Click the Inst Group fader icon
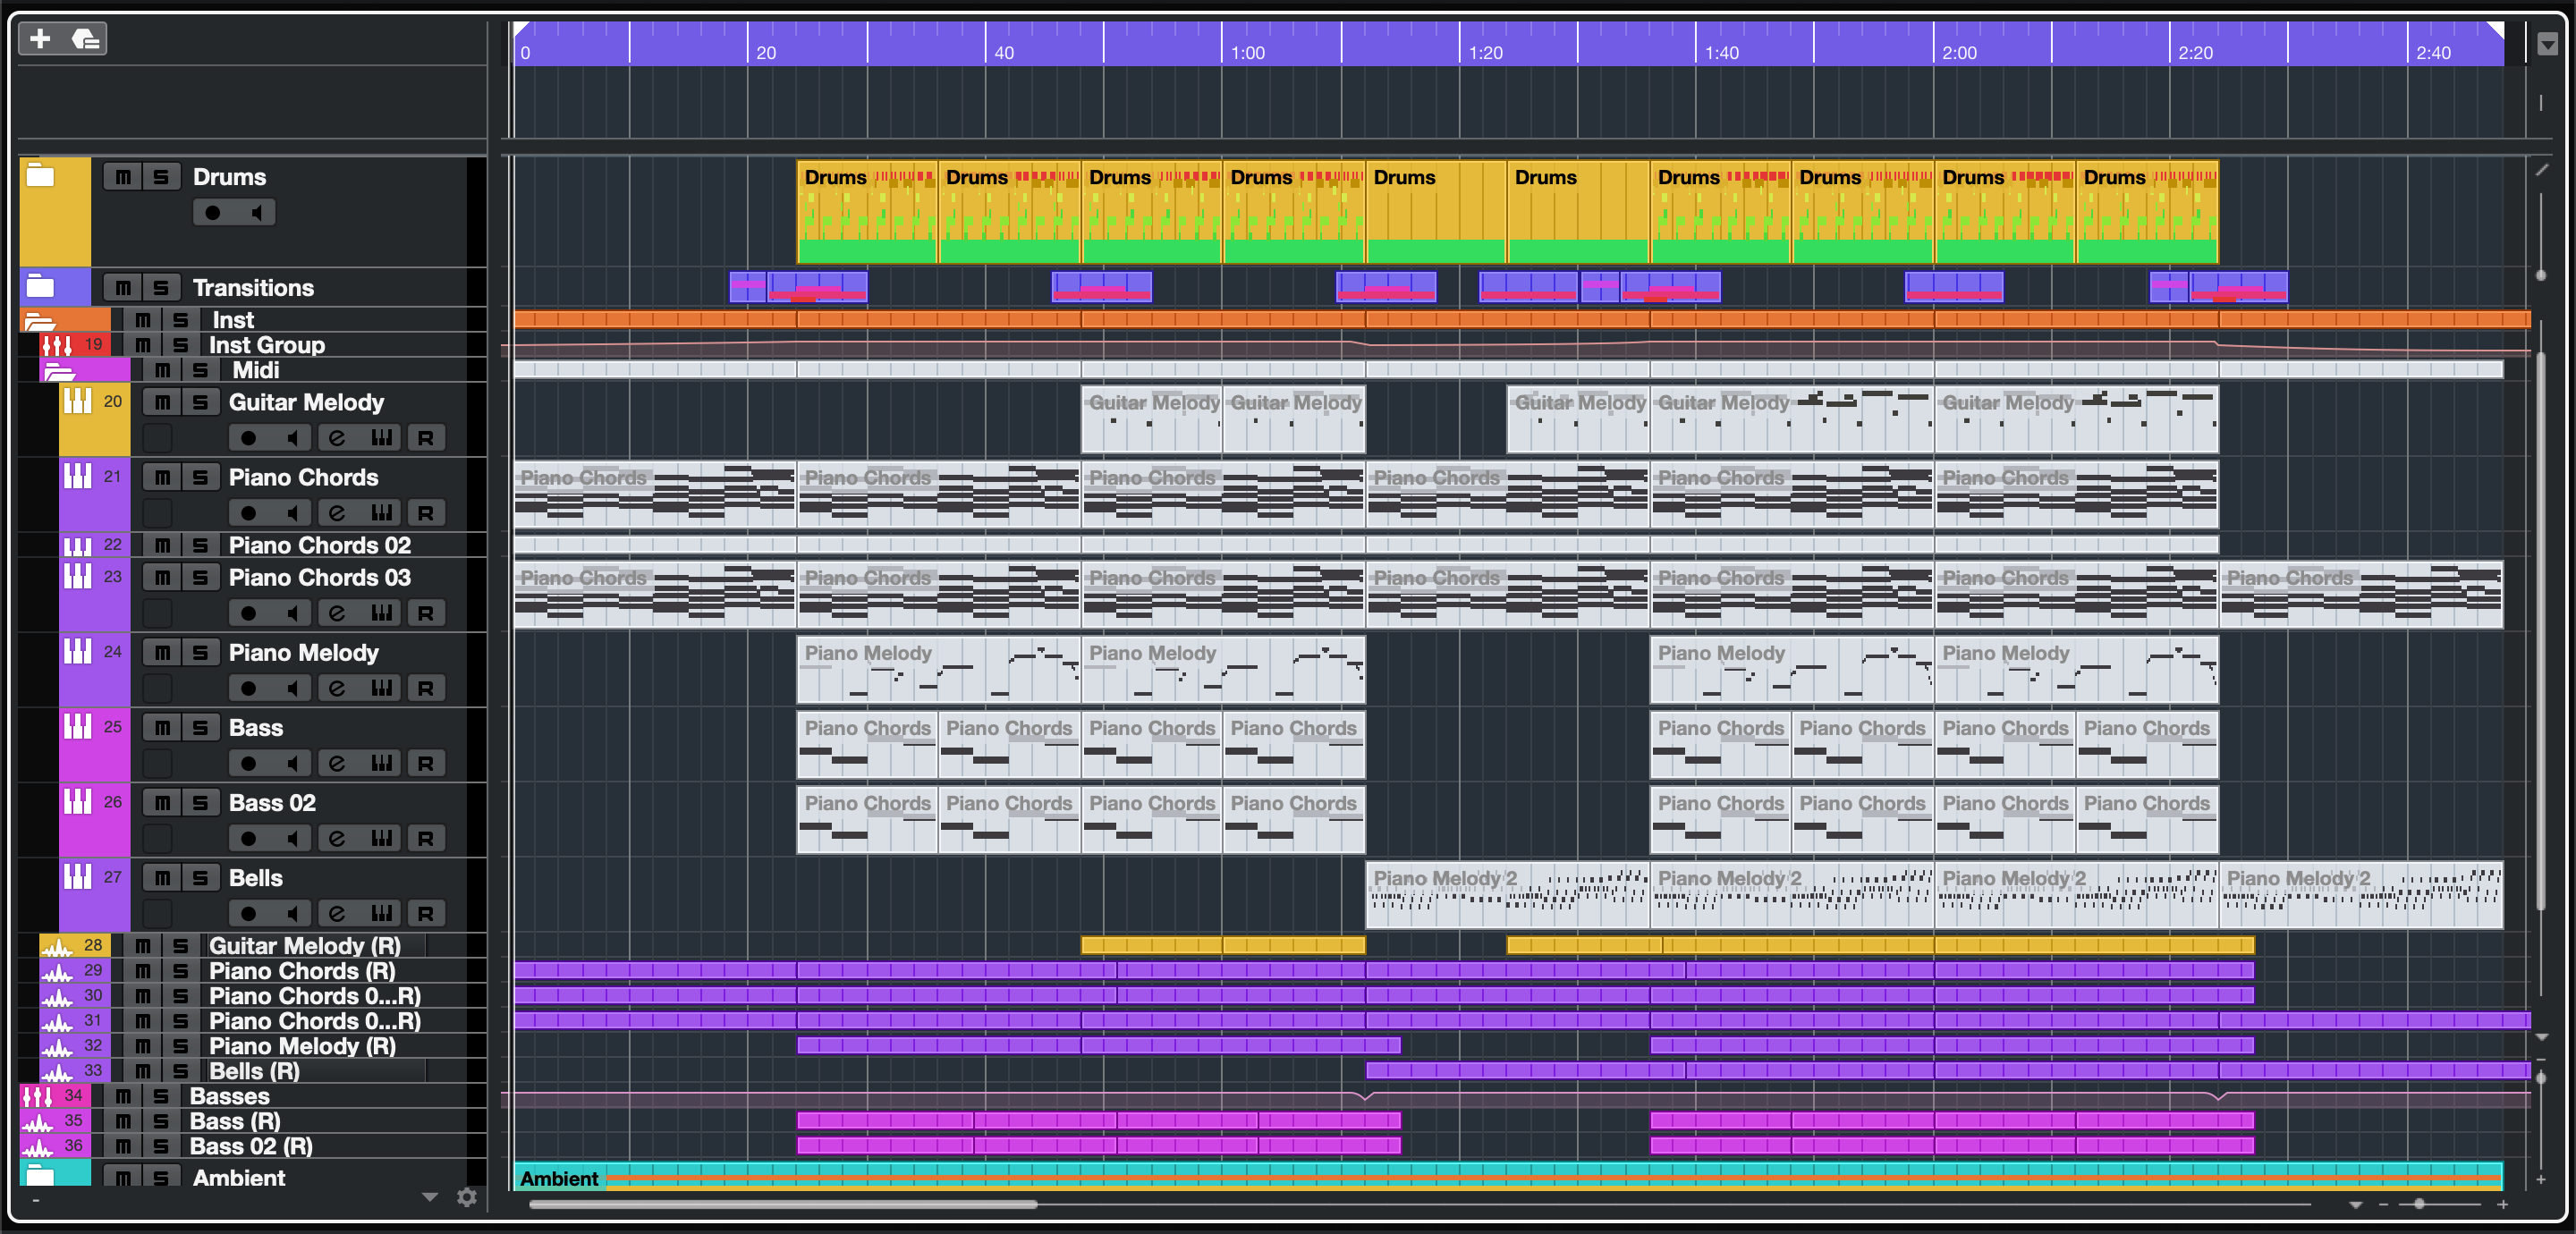Screen dimensions: 2576x1234 pos(57,345)
